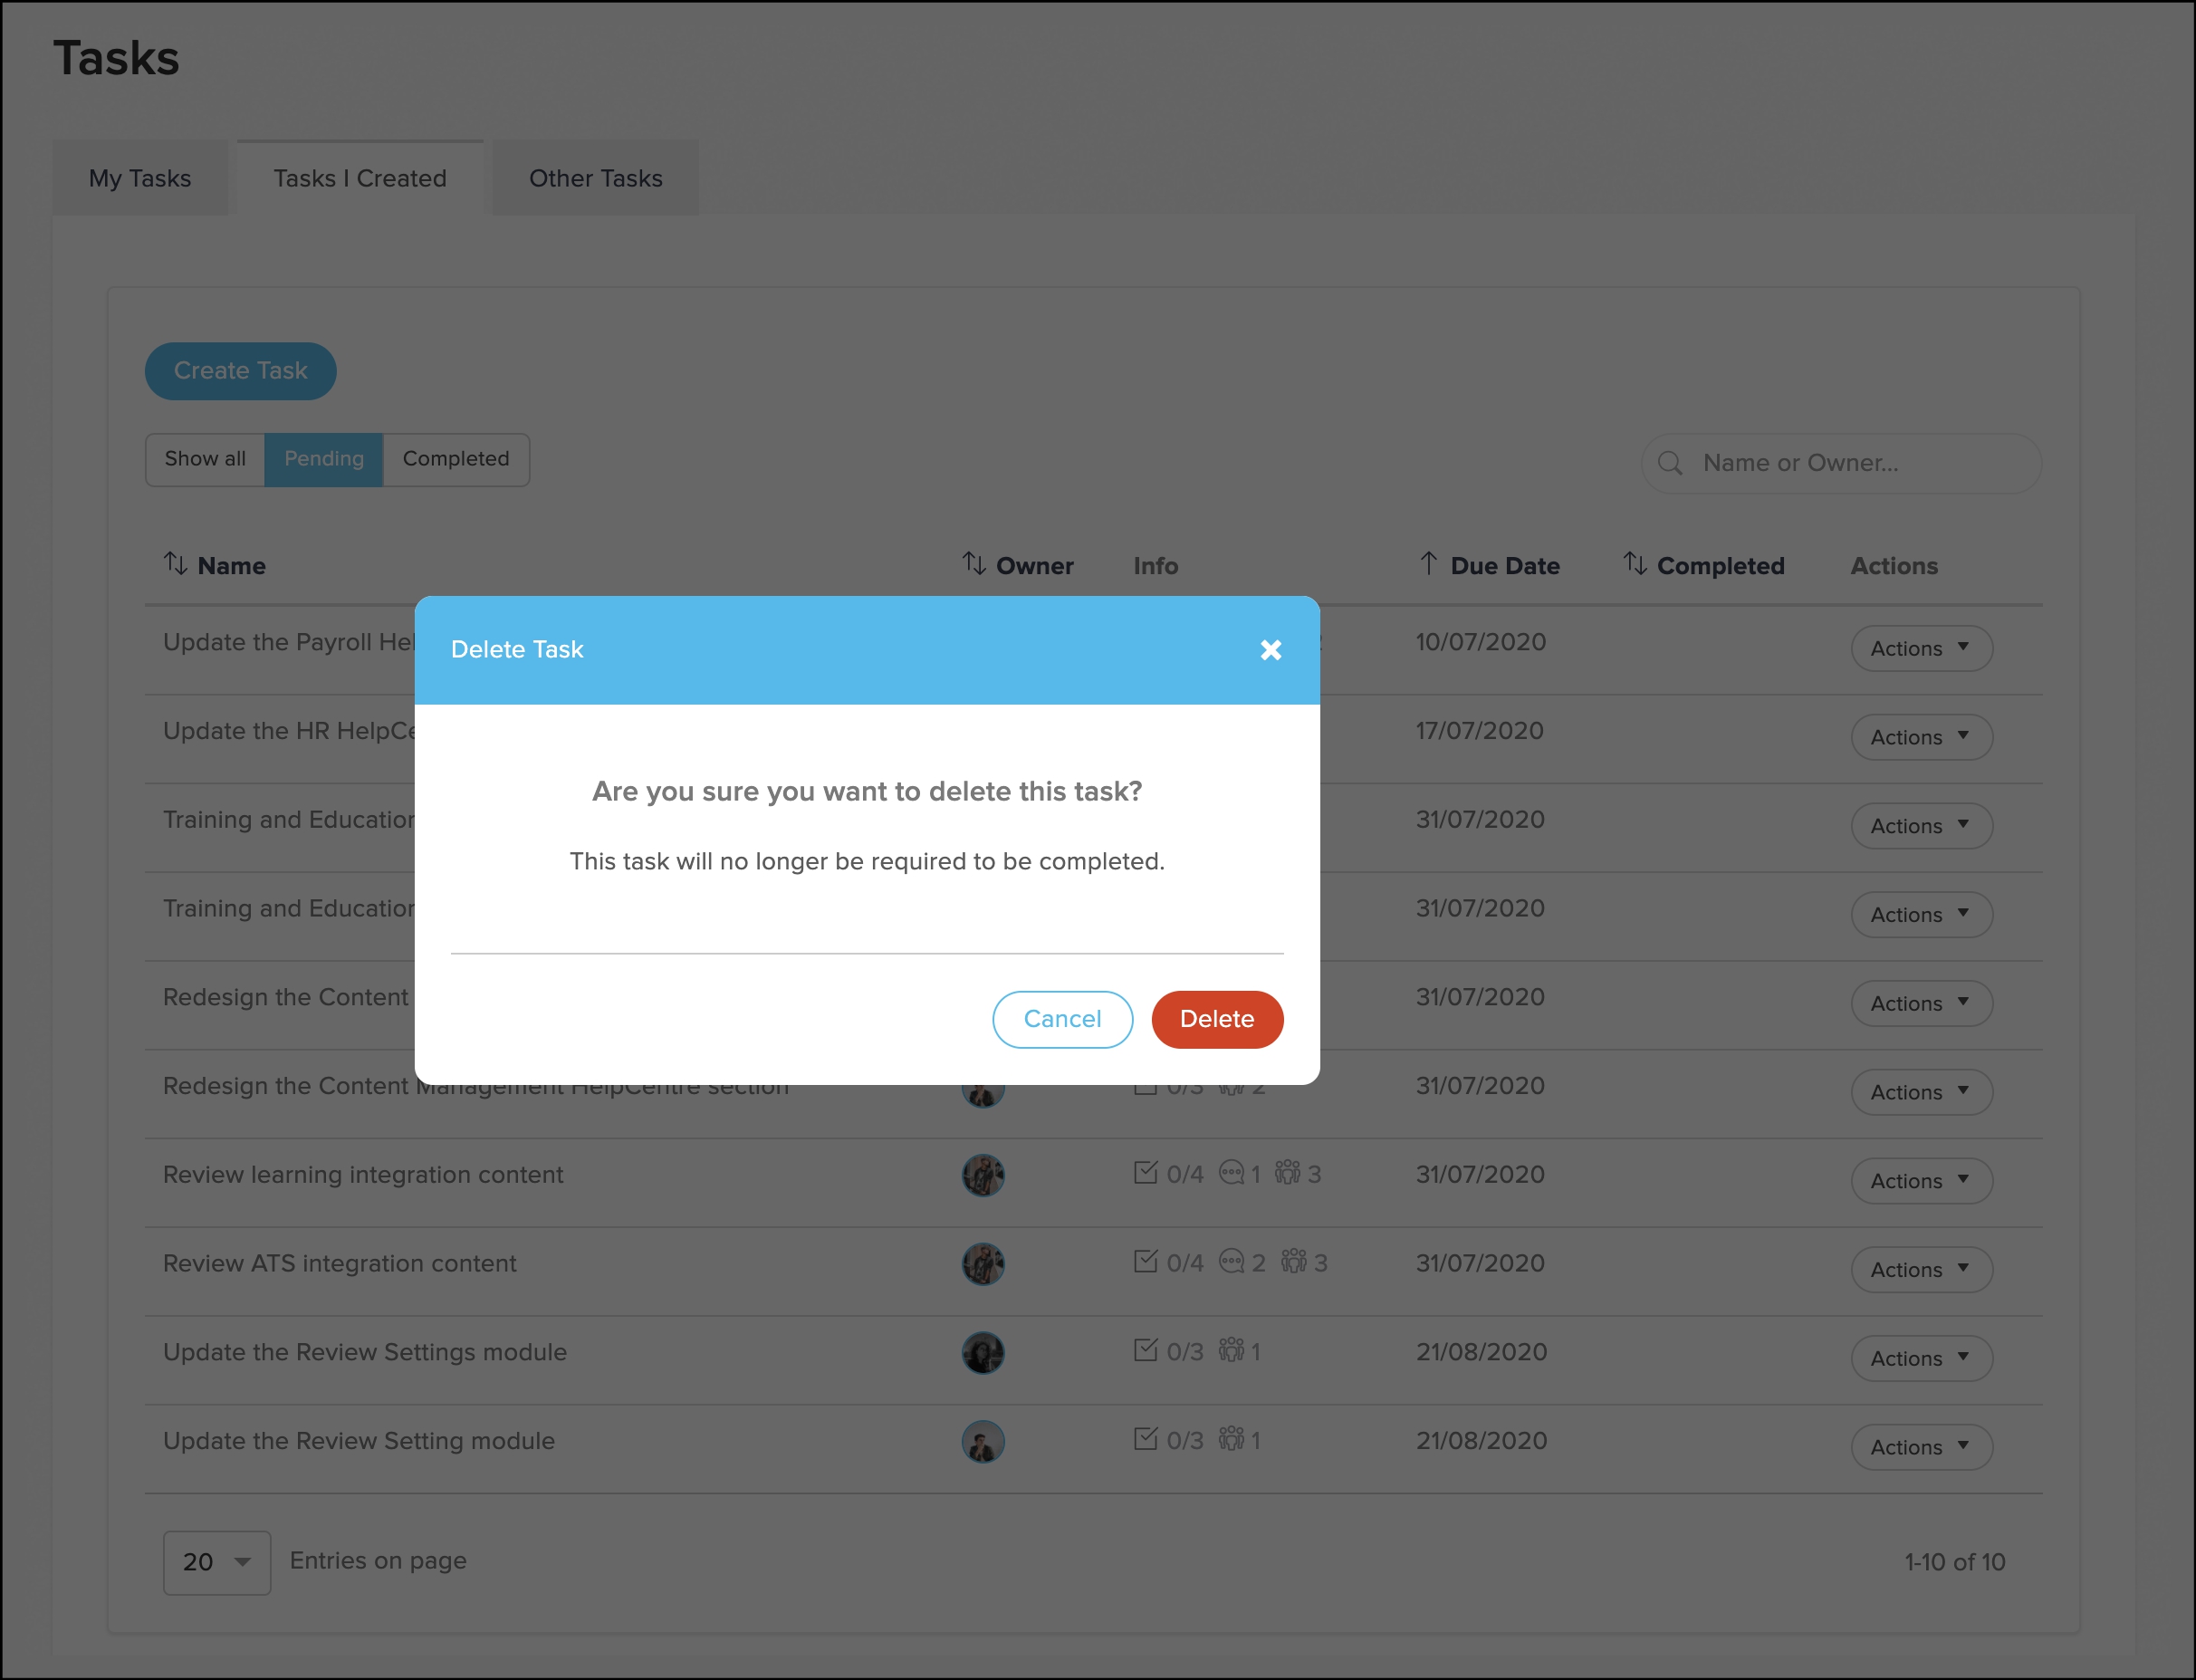Image resolution: width=2196 pixels, height=1680 pixels.
Task: Click owner avatar for Update the Review Setting module
Action: (983, 1442)
